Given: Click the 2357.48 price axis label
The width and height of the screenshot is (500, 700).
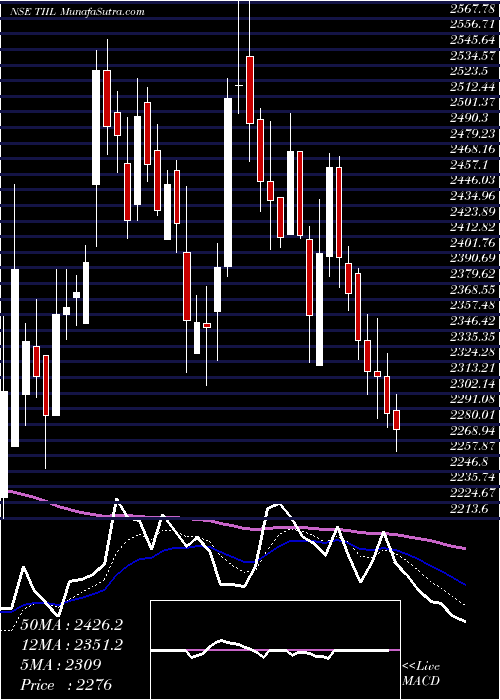Looking at the screenshot, I should (474, 305).
